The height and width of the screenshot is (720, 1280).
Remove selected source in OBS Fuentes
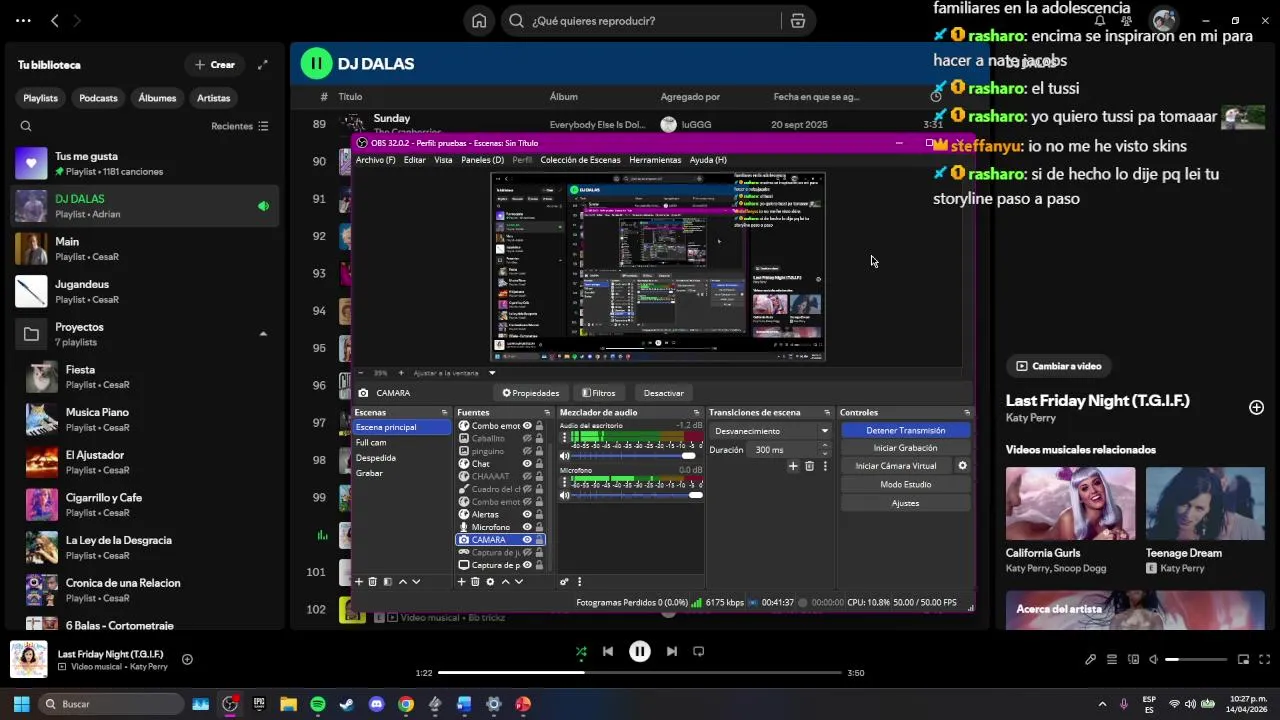(x=475, y=582)
